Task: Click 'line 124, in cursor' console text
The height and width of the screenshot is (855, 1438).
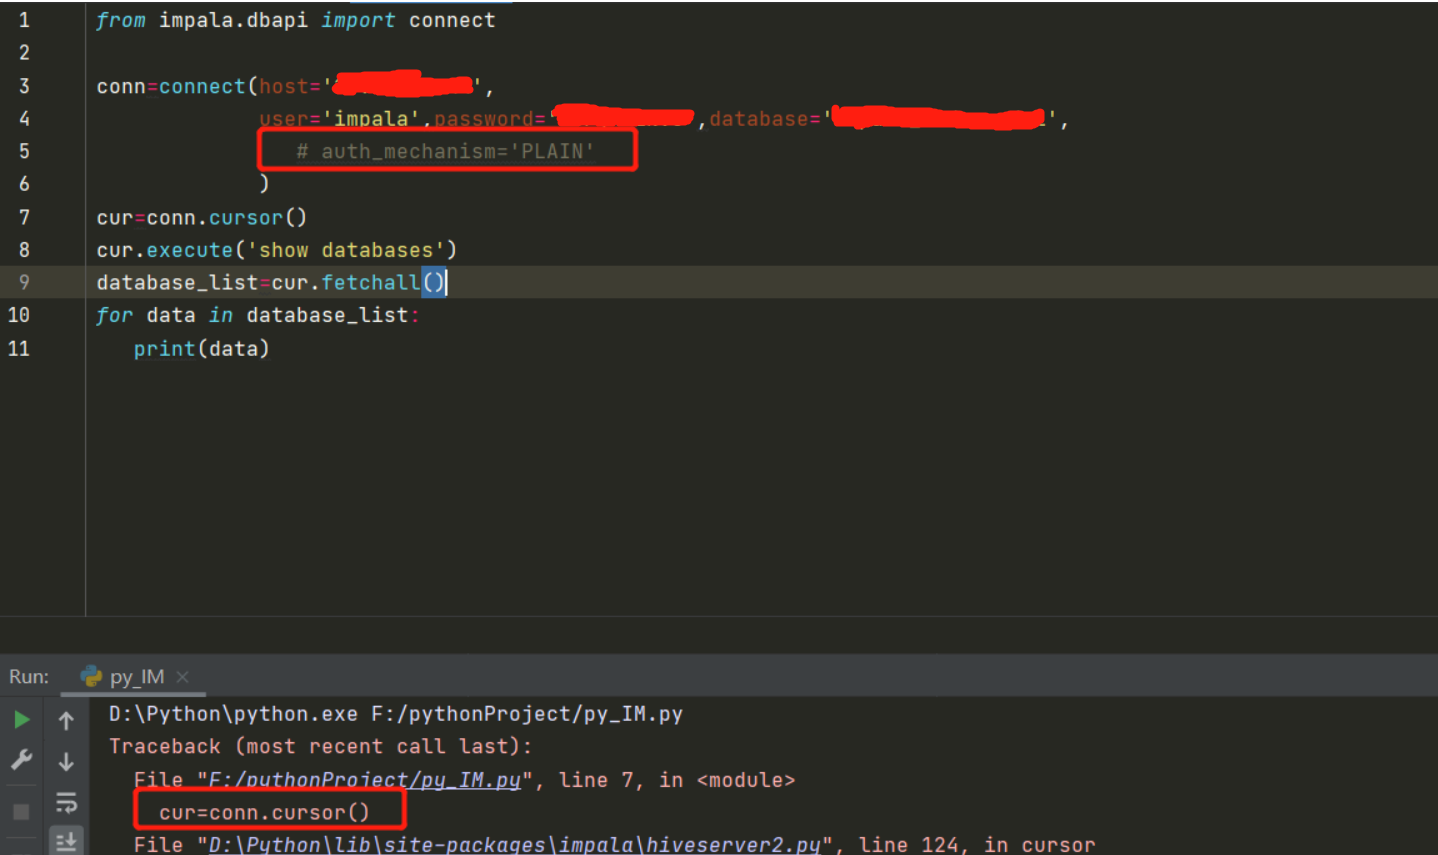Action: tap(977, 845)
